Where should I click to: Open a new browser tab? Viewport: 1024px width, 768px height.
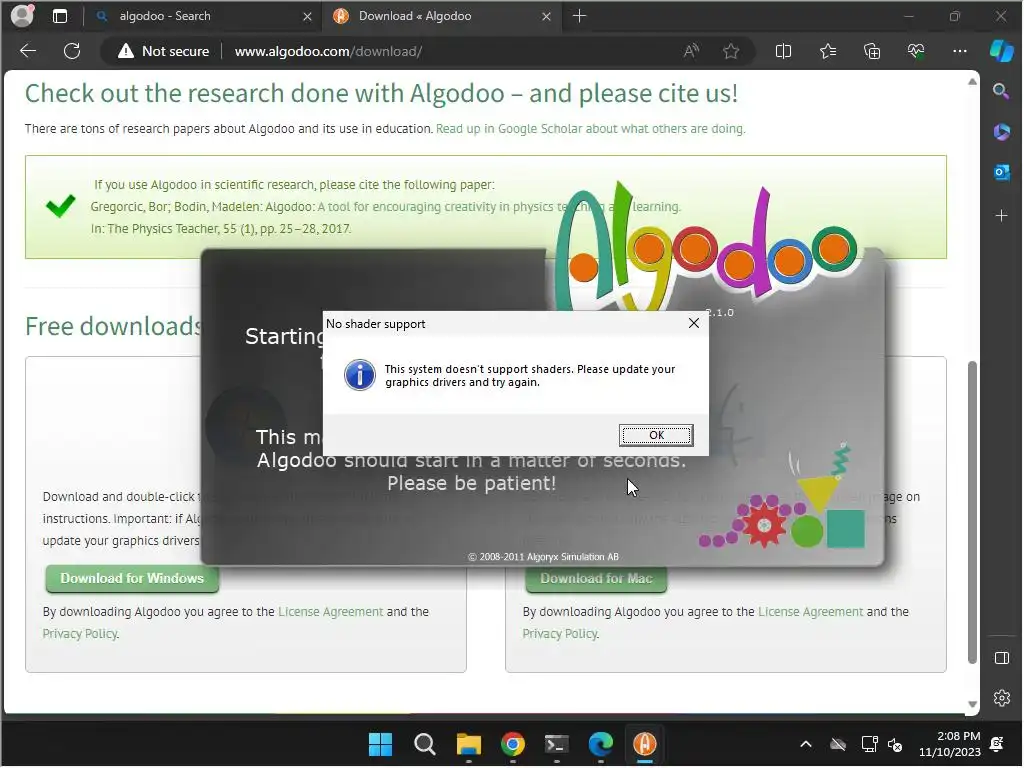[x=579, y=16]
